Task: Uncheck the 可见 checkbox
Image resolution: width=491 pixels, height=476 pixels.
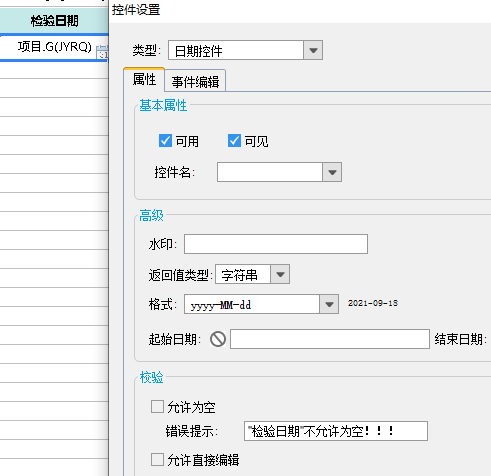Action: tap(234, 141)
